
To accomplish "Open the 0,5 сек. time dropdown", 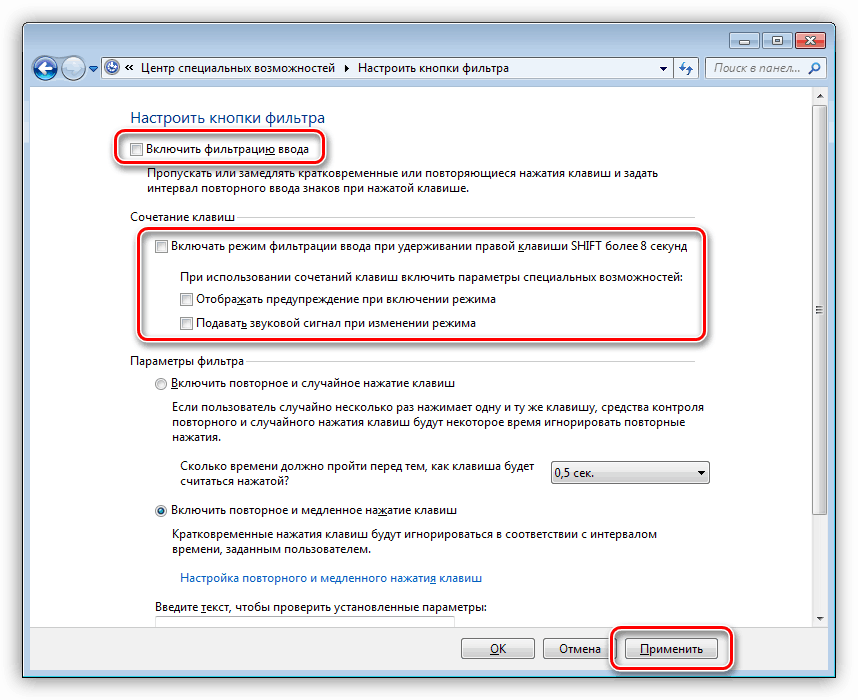I will [x=630, y=472].
